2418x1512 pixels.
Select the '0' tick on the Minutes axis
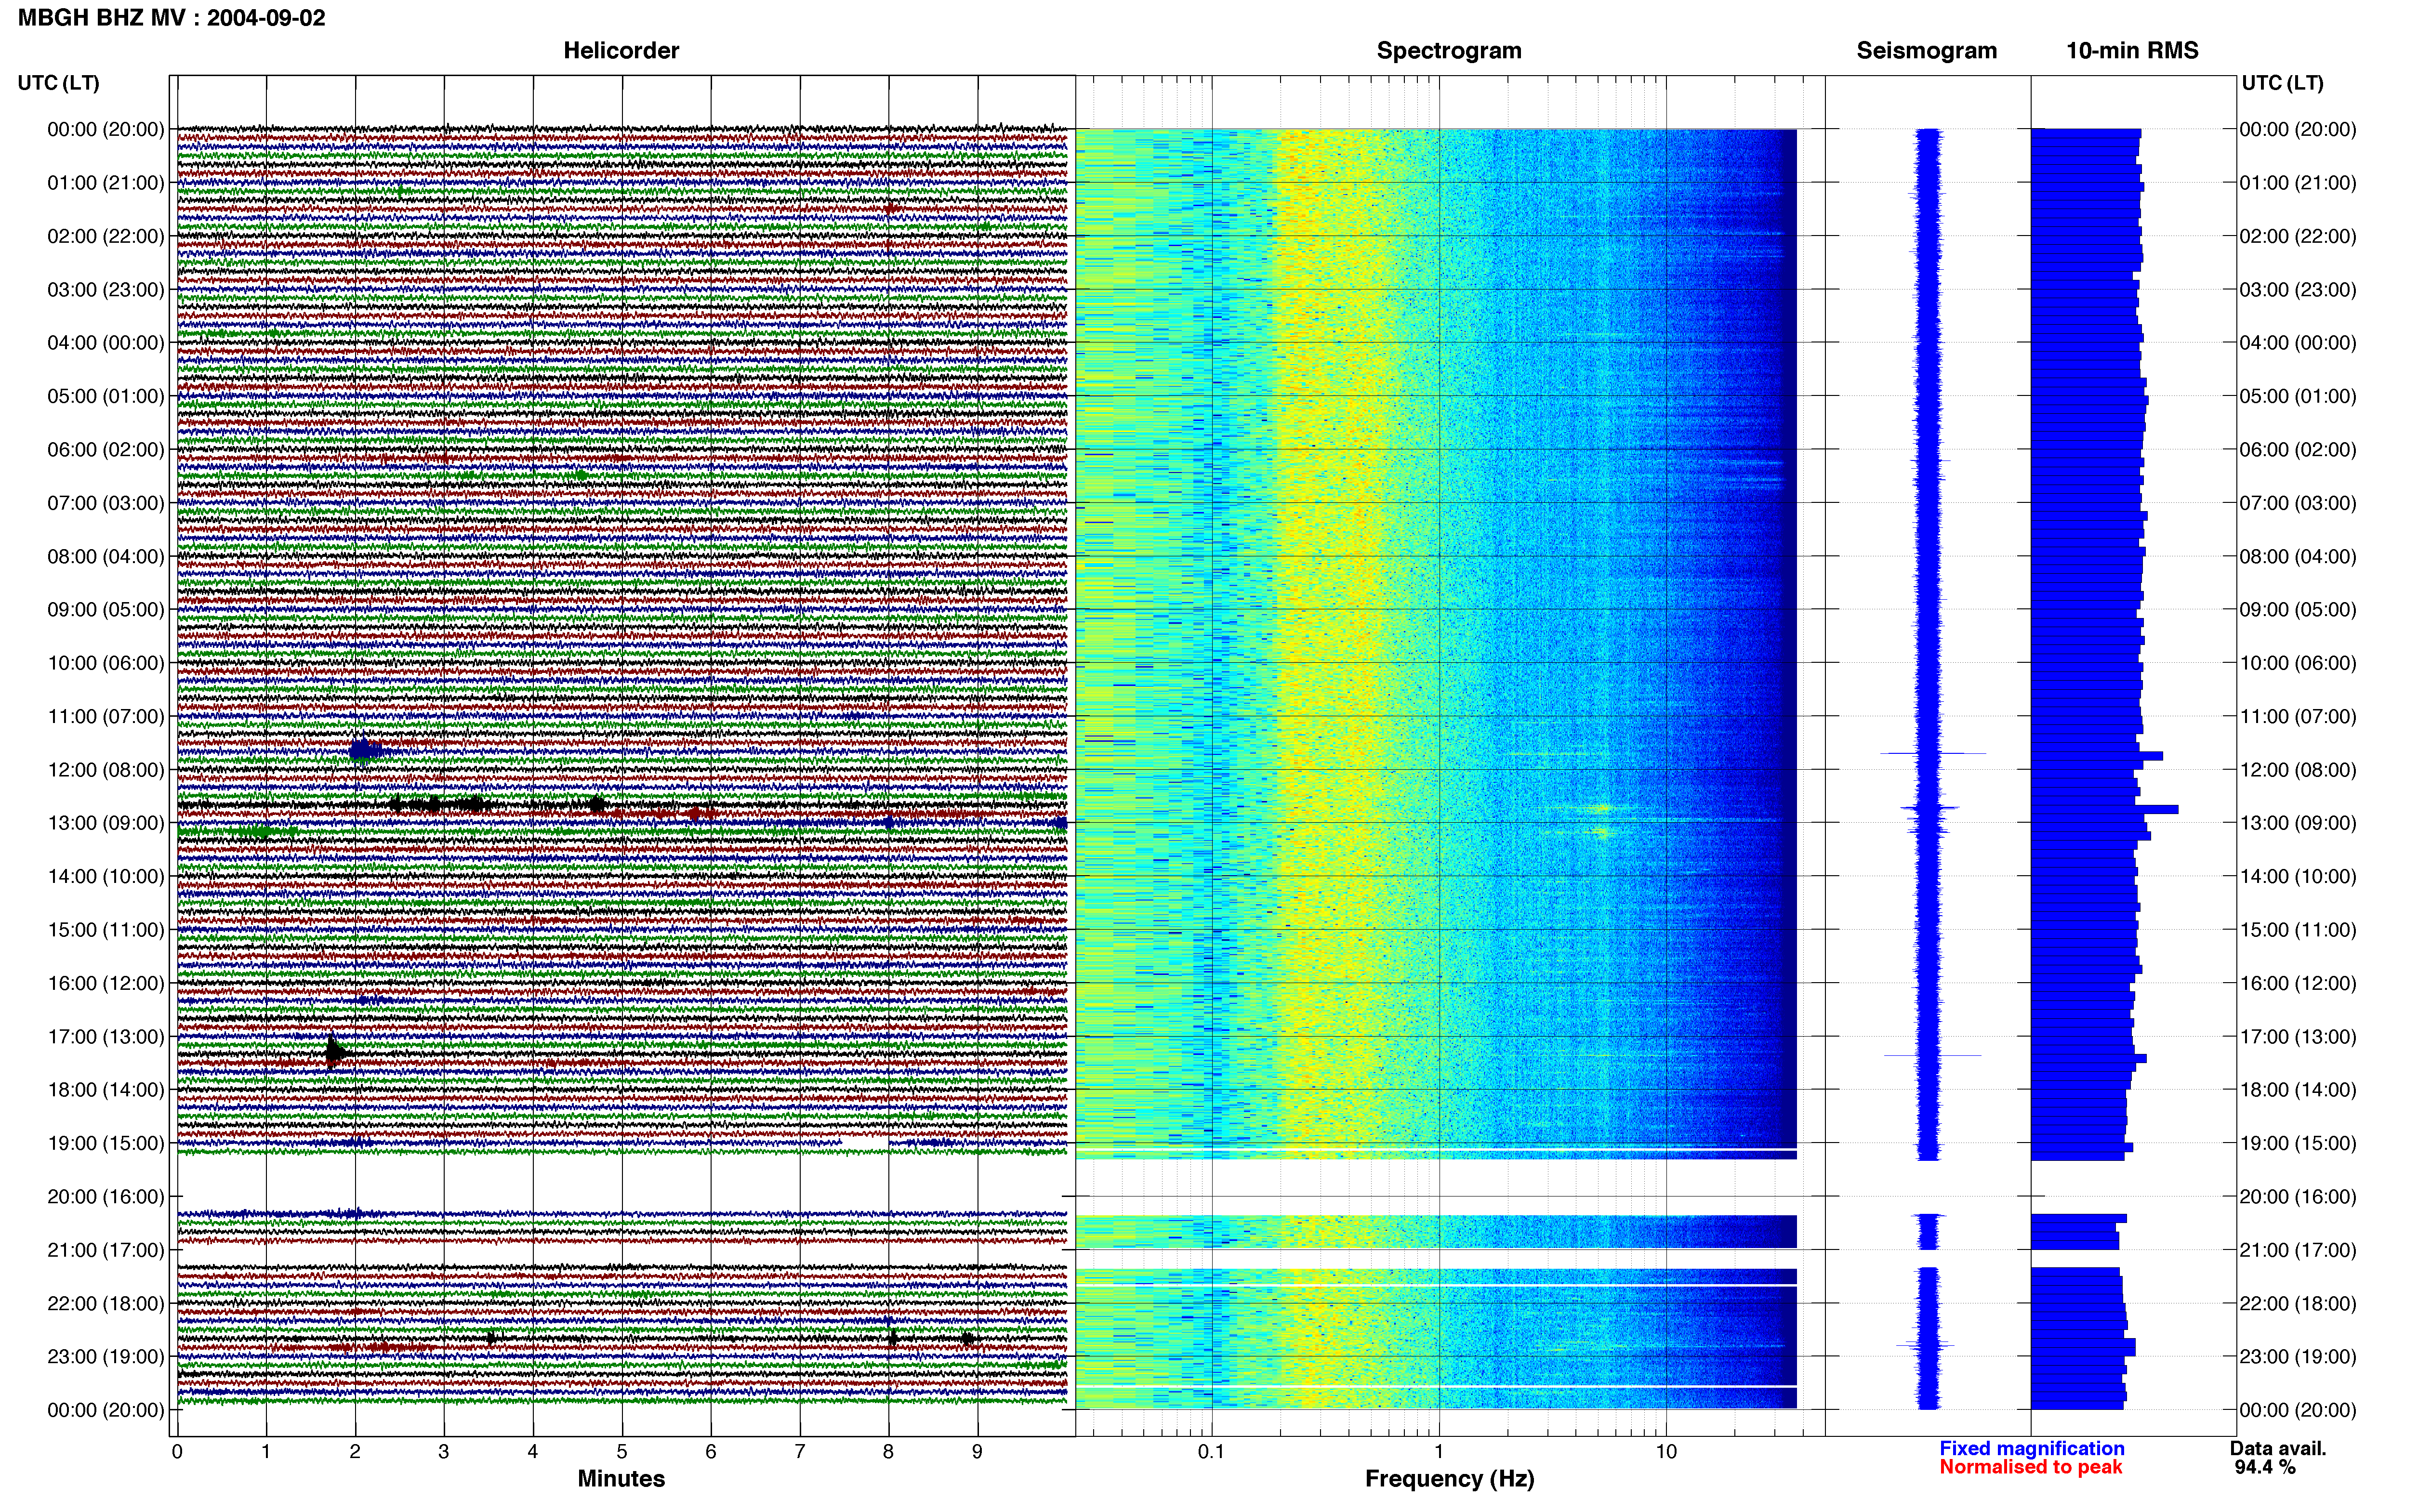[x=177, y=1452]
